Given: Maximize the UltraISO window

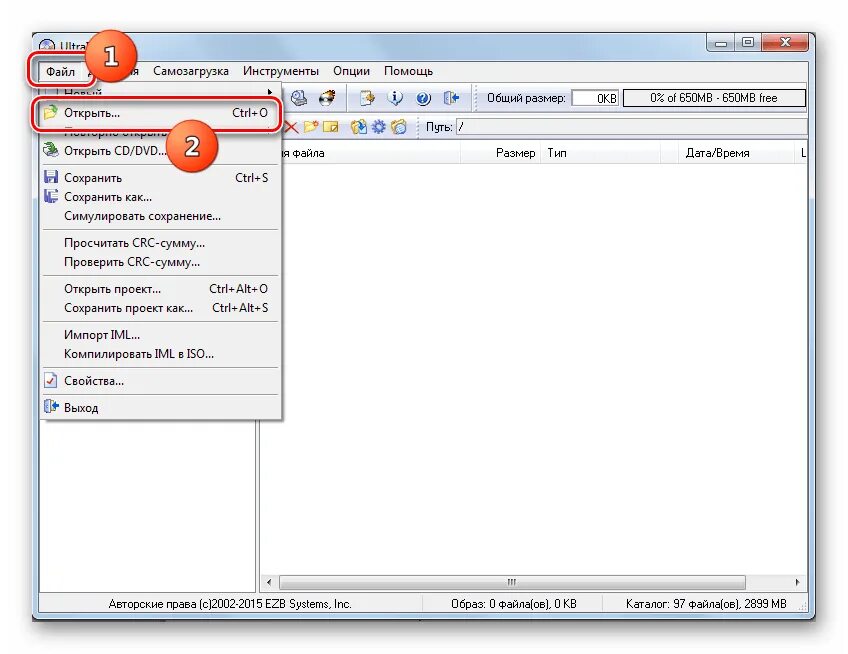Looking at the screenshot, I should click(x=748, y=43).
